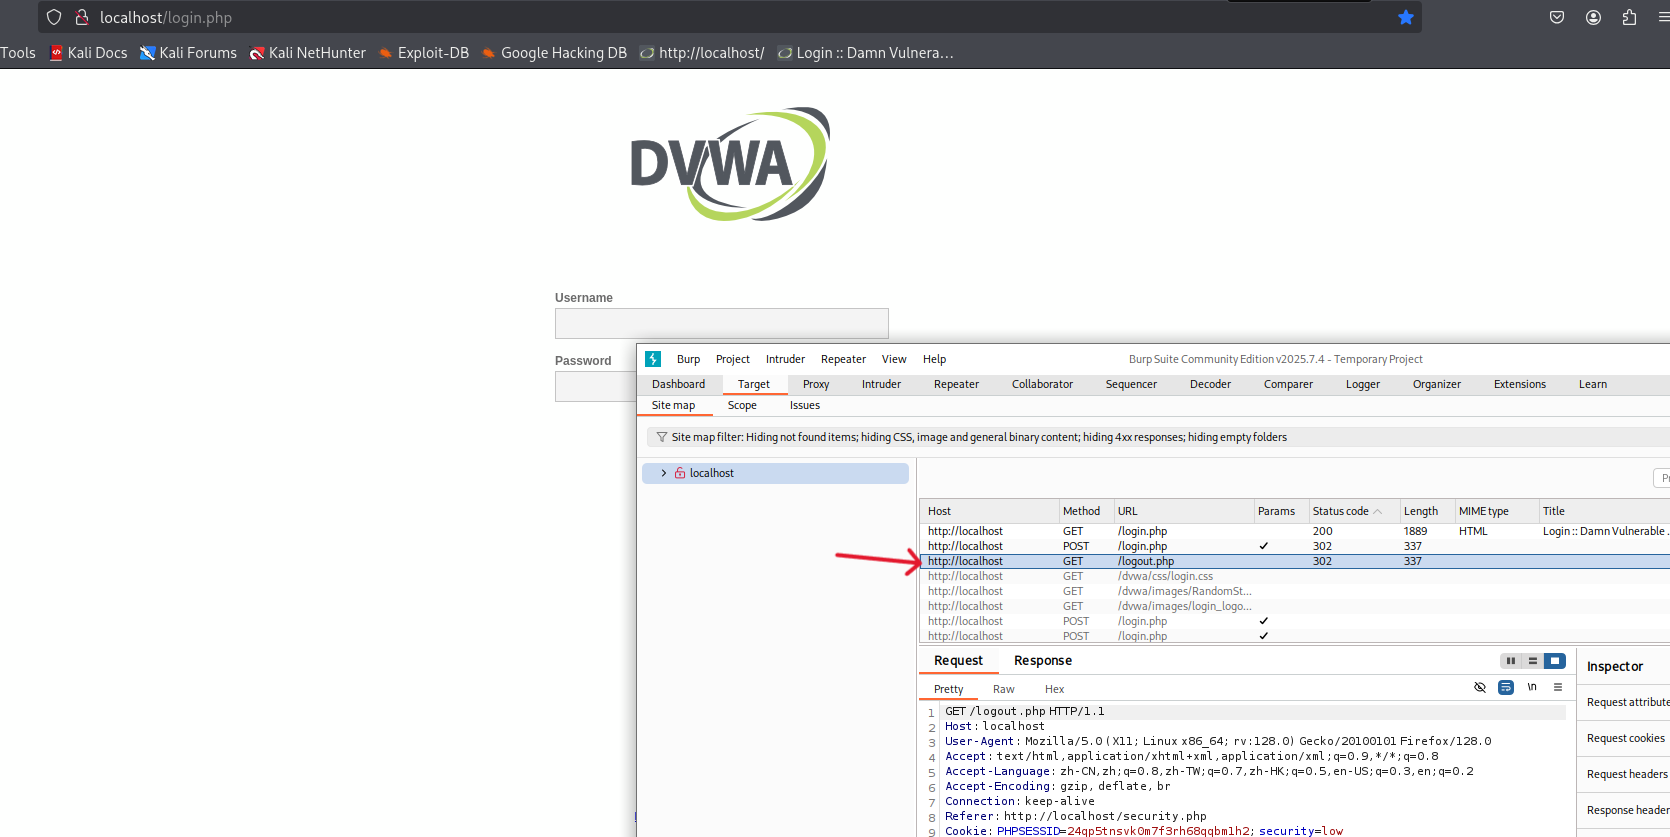Expand Request cookies in Inspector
This screenshot has height=837, width=1670.
coord(1625,738)
